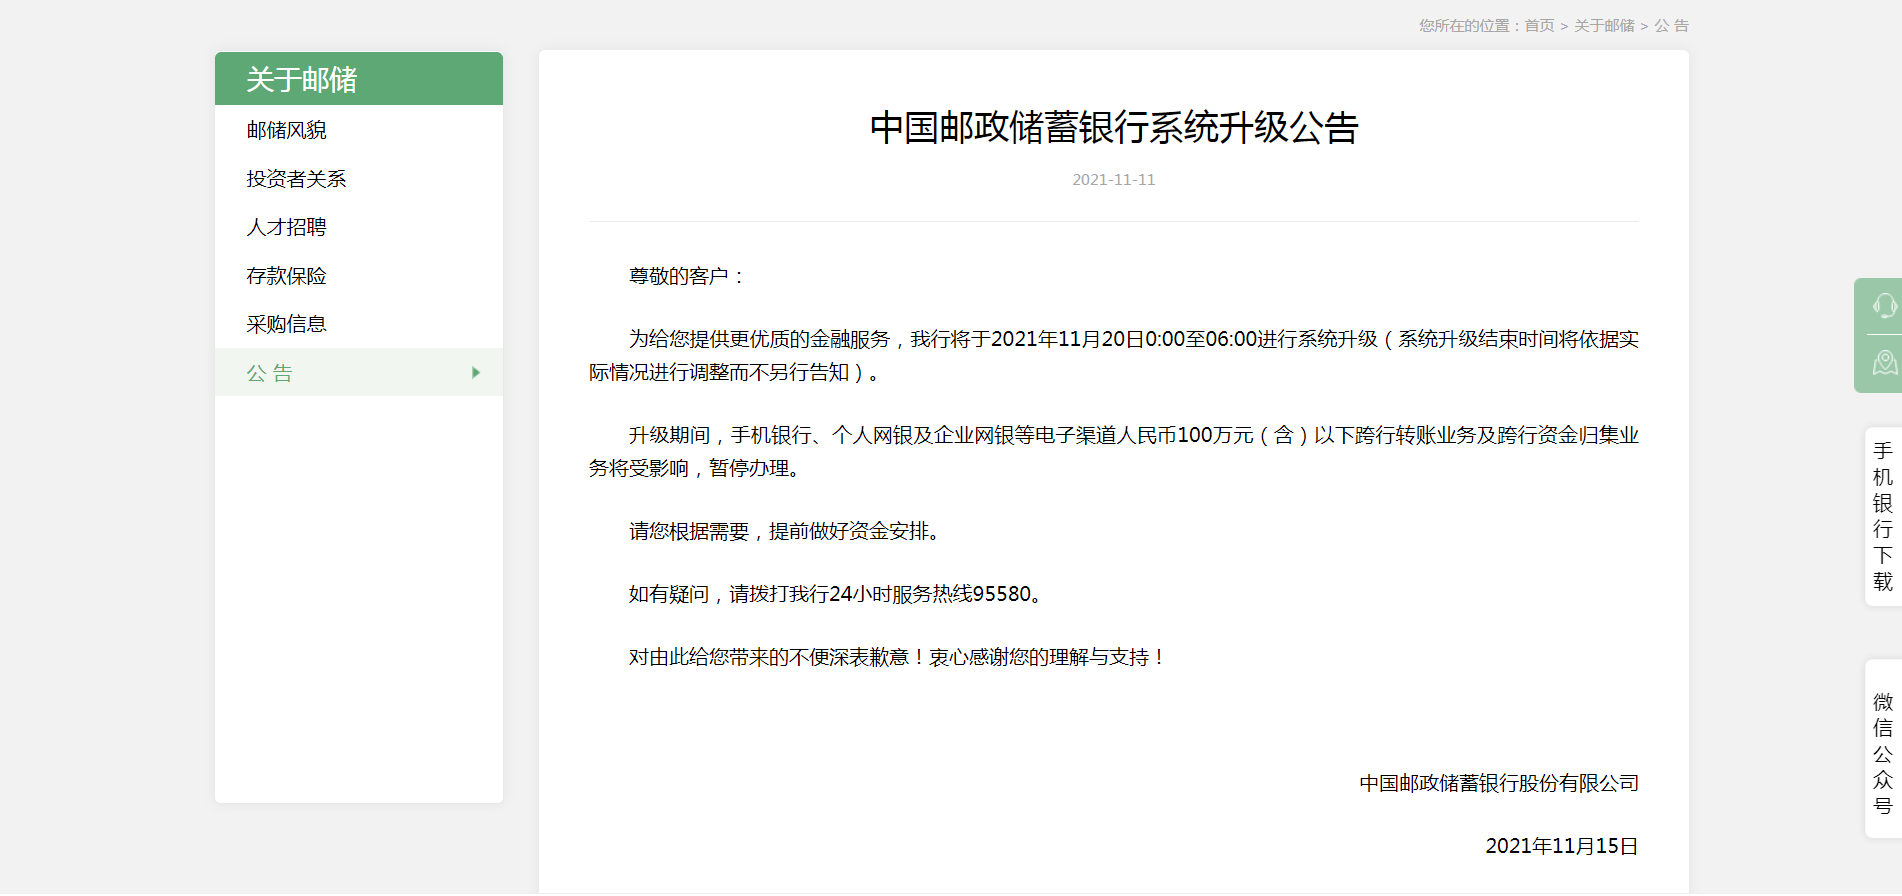Click the paragraph beginning 升级期间
The height and width of the screenshot is (896, 1902).
(1114, 451)
